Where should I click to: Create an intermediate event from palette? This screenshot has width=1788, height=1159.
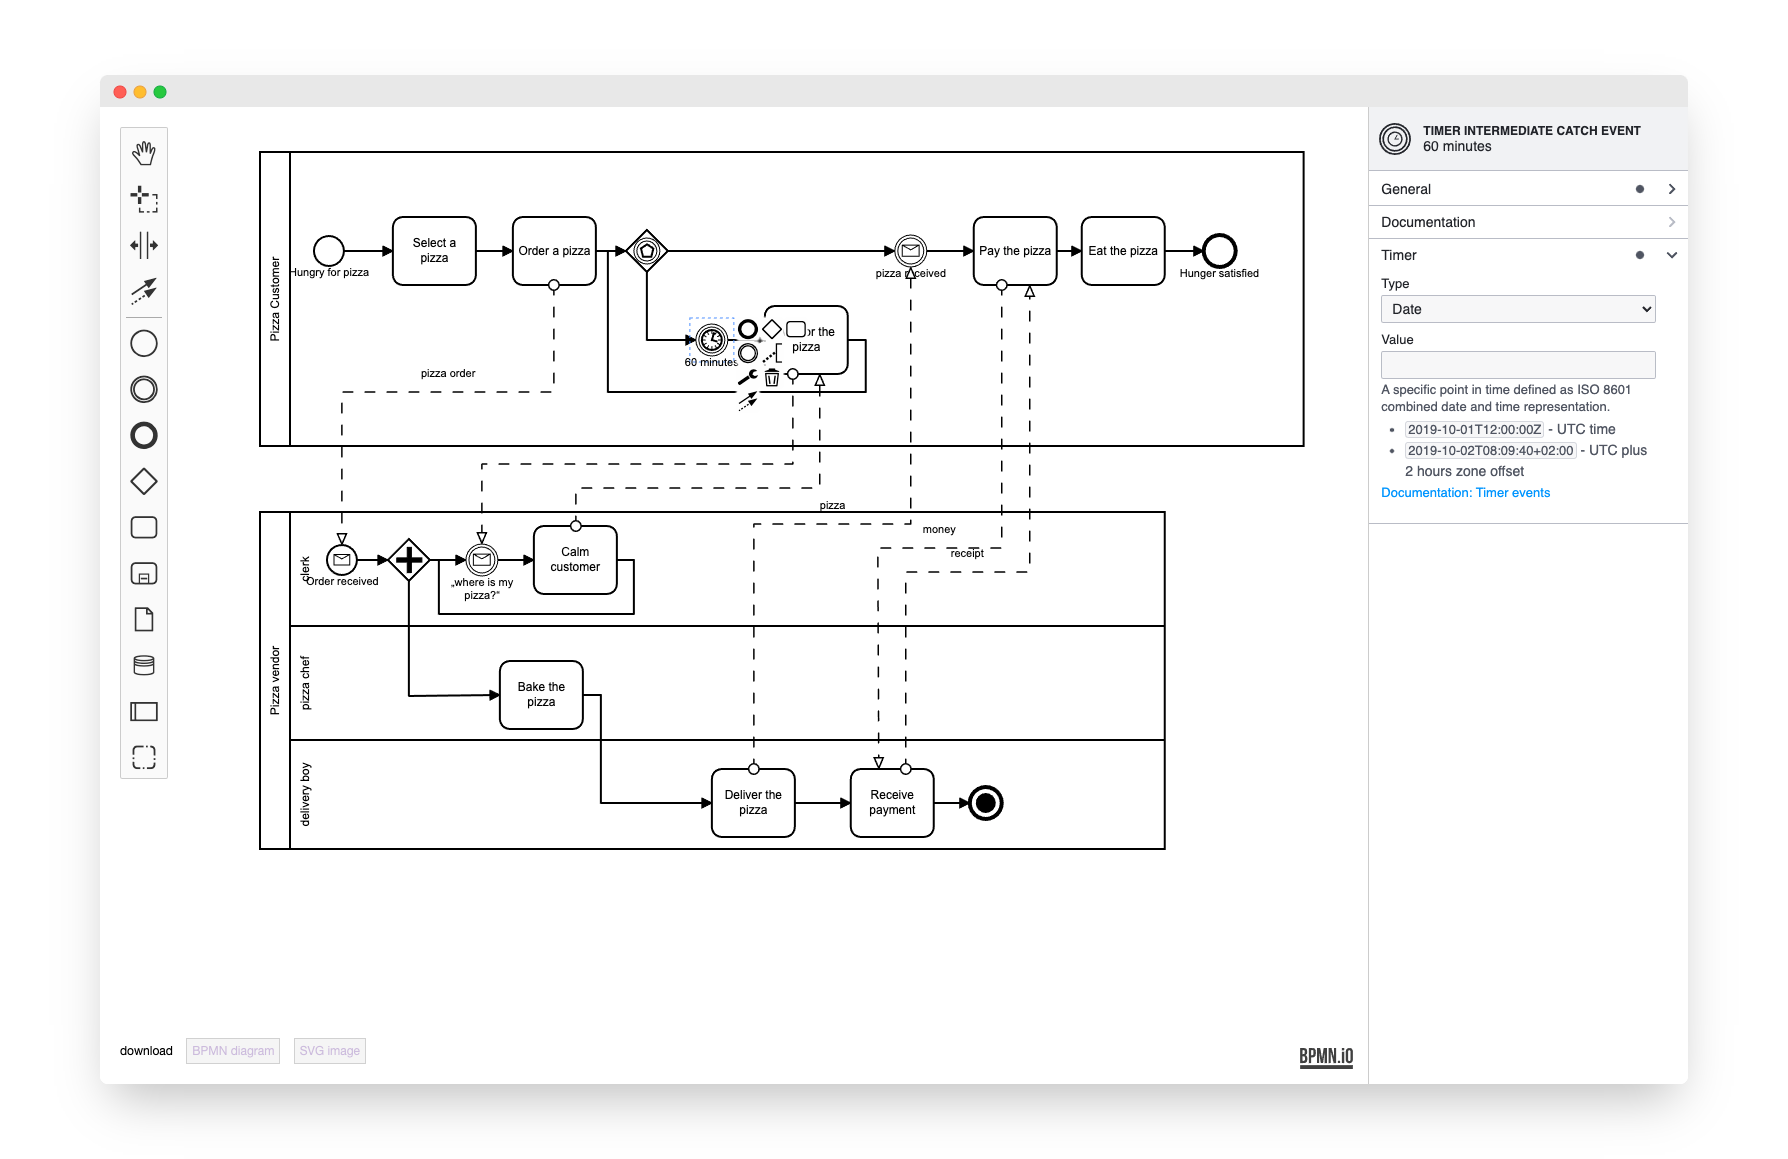(x=144, y=390)
